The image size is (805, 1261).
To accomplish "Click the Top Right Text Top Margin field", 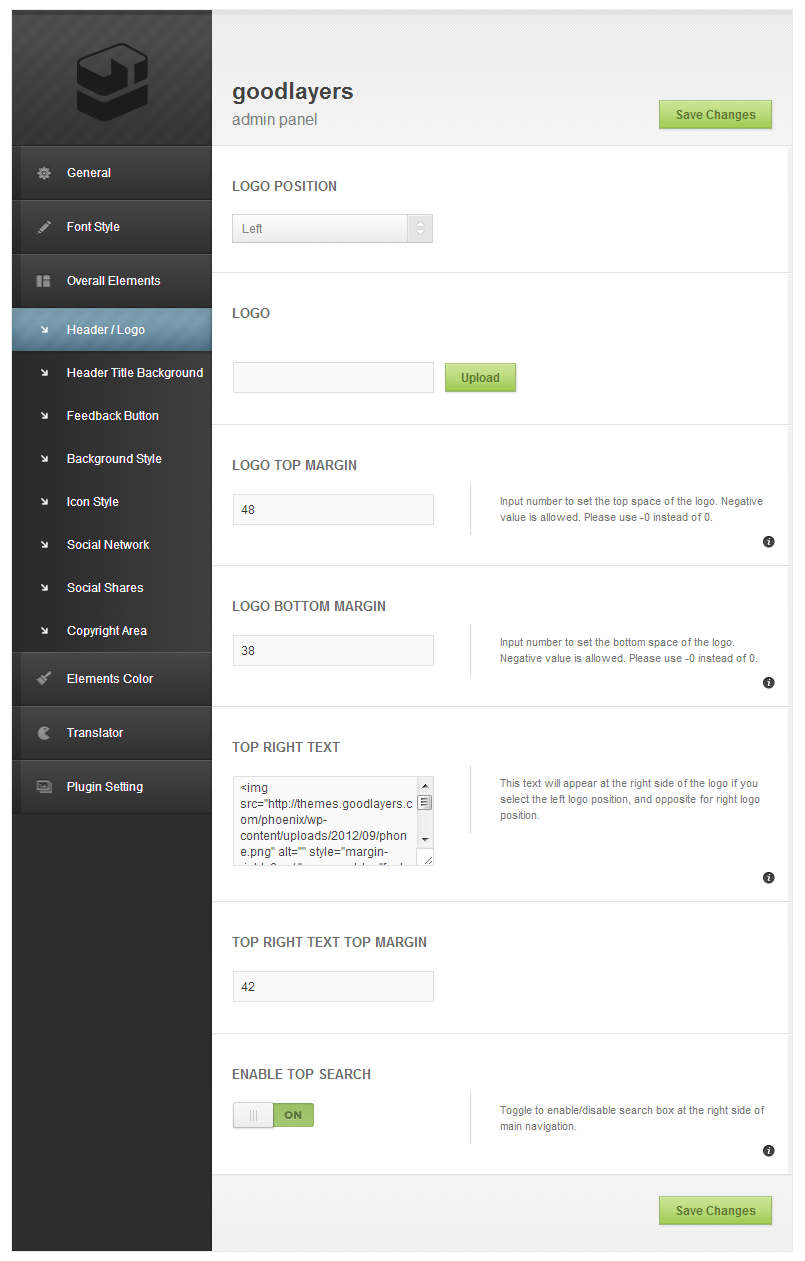I will coord(333,986).
